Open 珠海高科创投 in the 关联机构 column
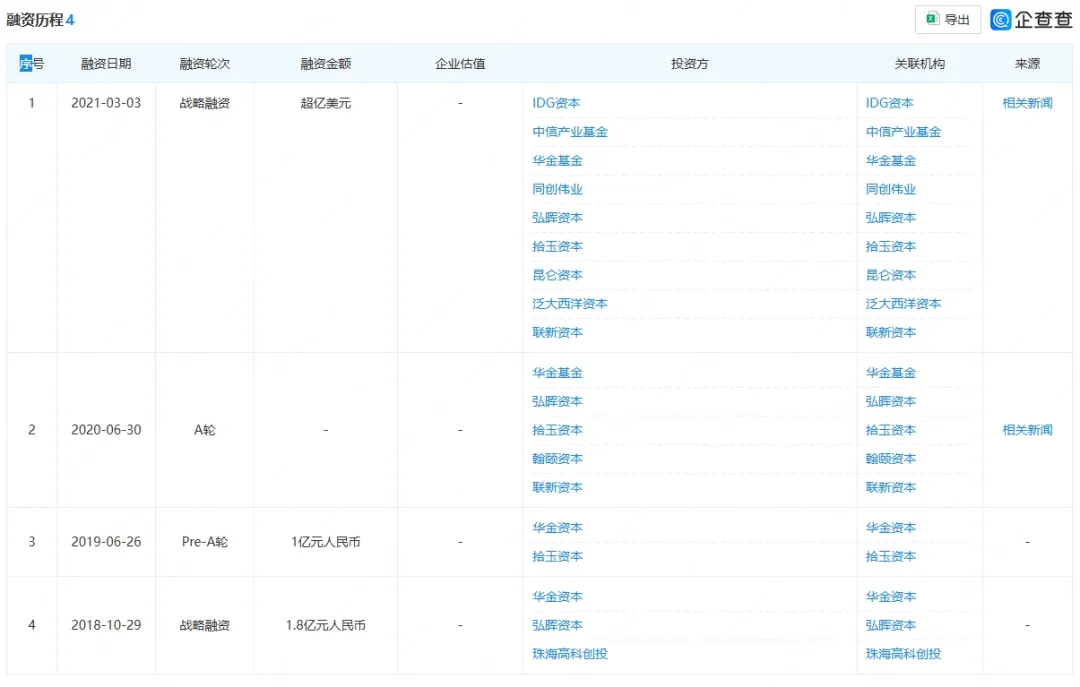Screen dimensions: 1080x687 903,654
